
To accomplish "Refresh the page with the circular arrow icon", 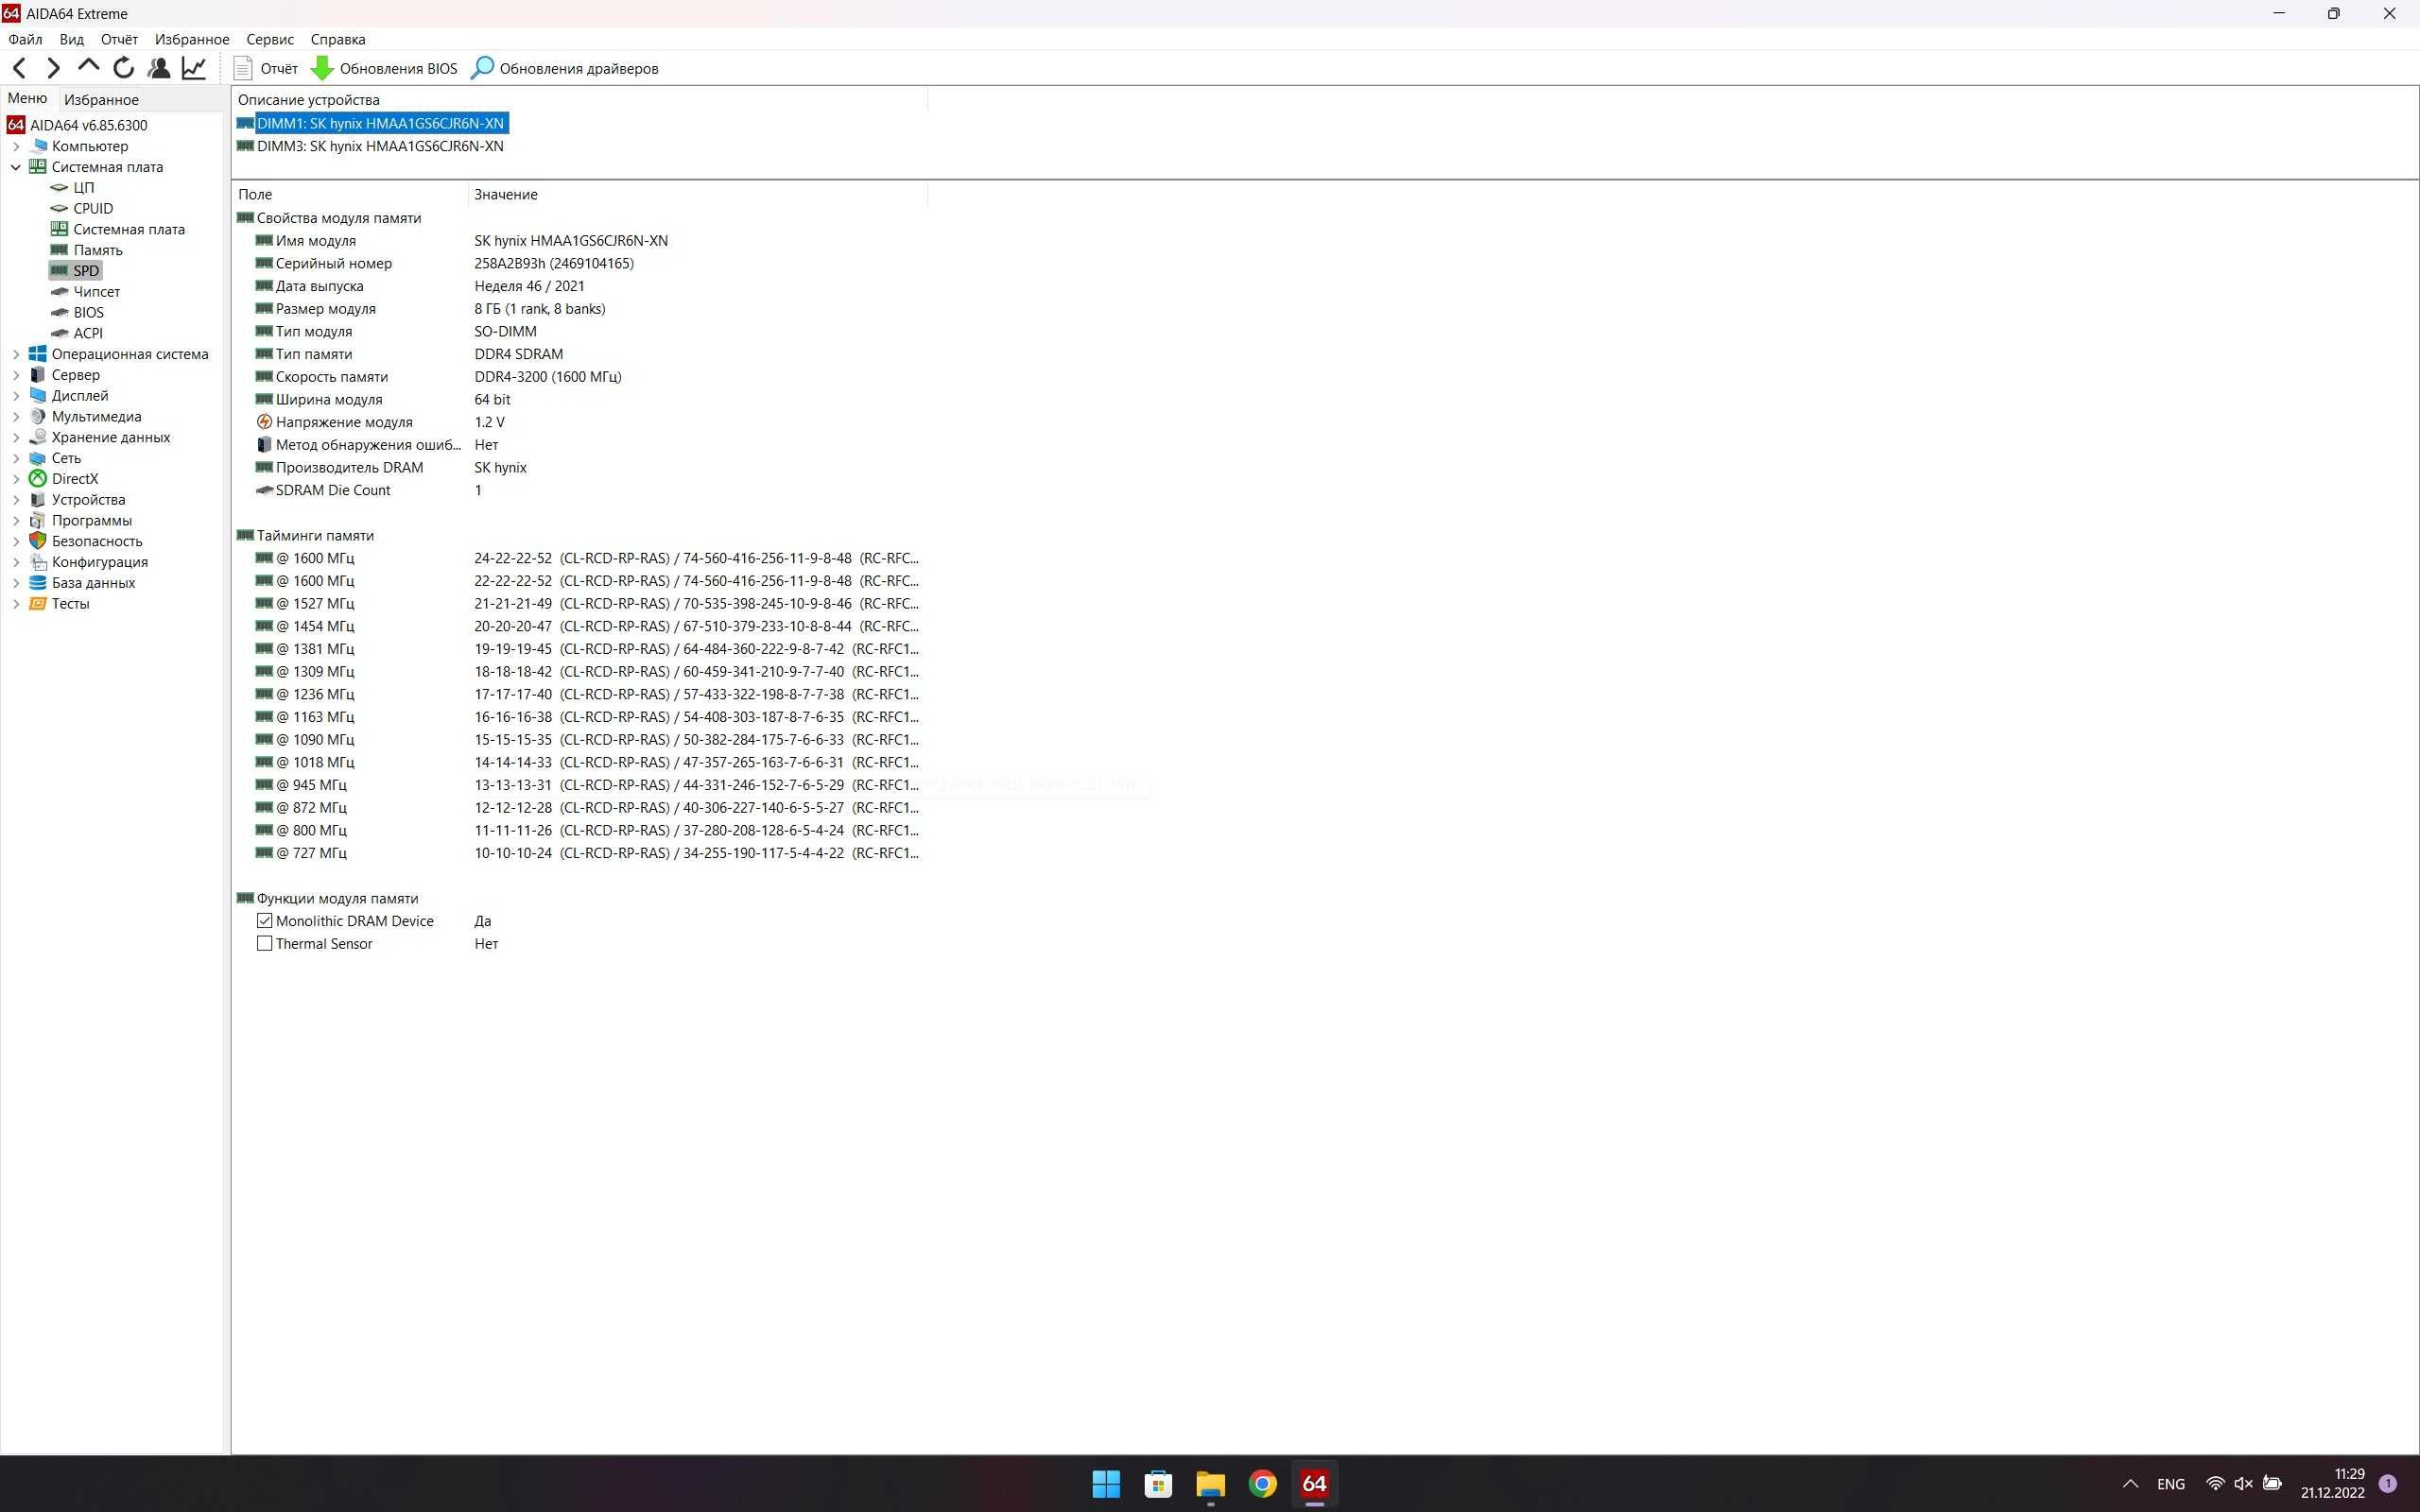I will coord(124,68).
